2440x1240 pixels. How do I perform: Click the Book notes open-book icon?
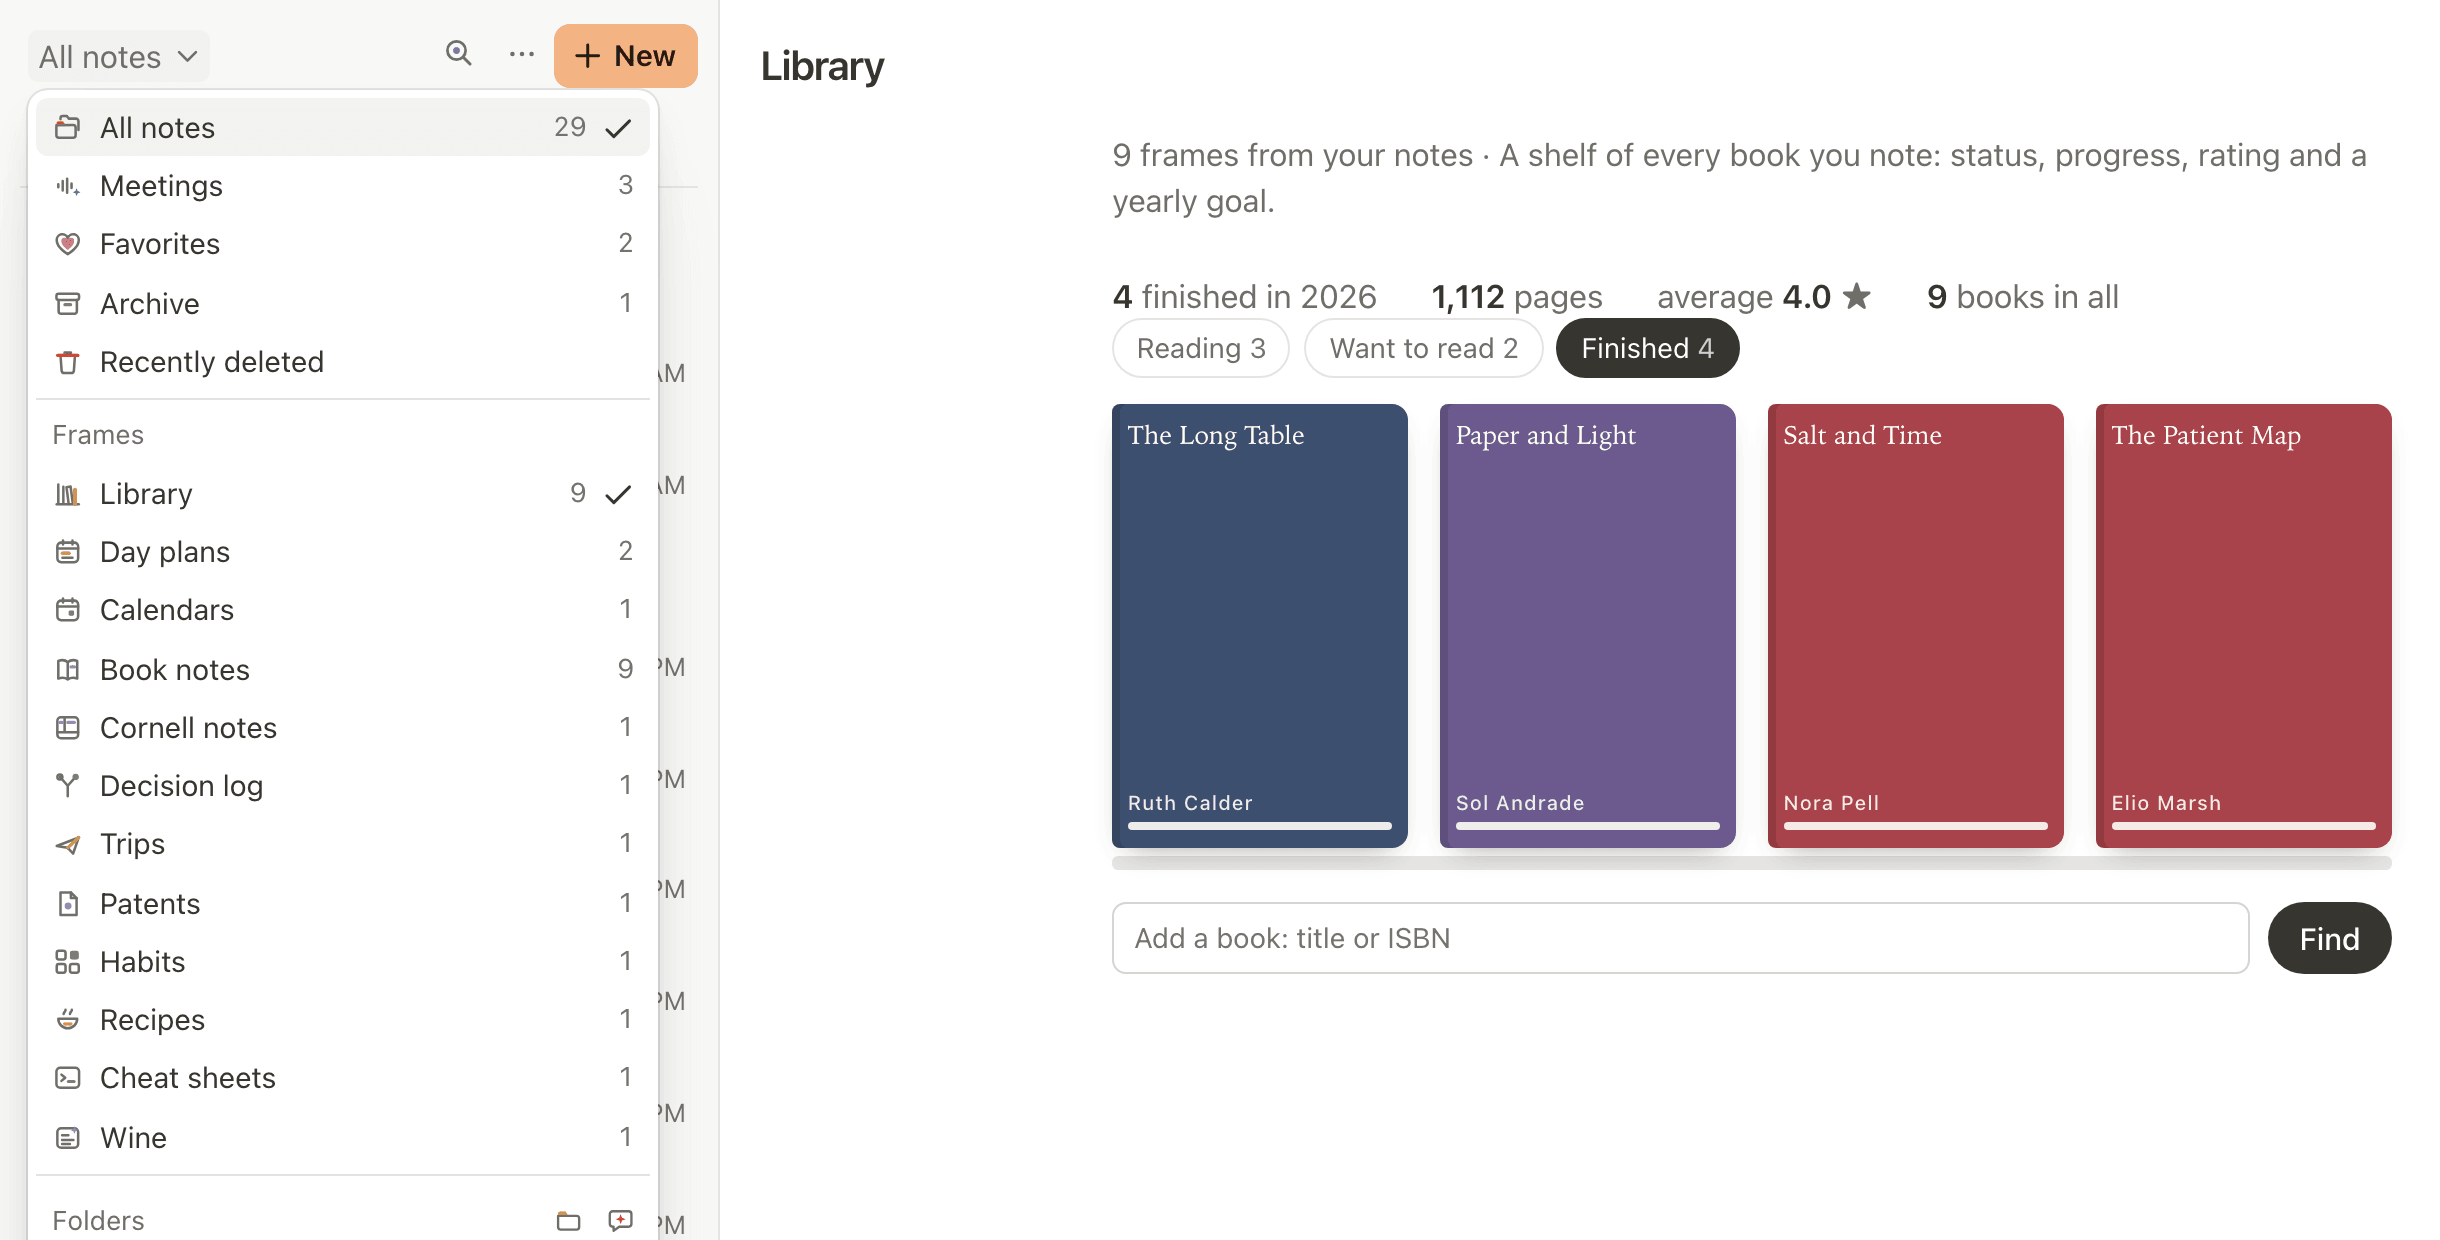(x=67, y=670)
